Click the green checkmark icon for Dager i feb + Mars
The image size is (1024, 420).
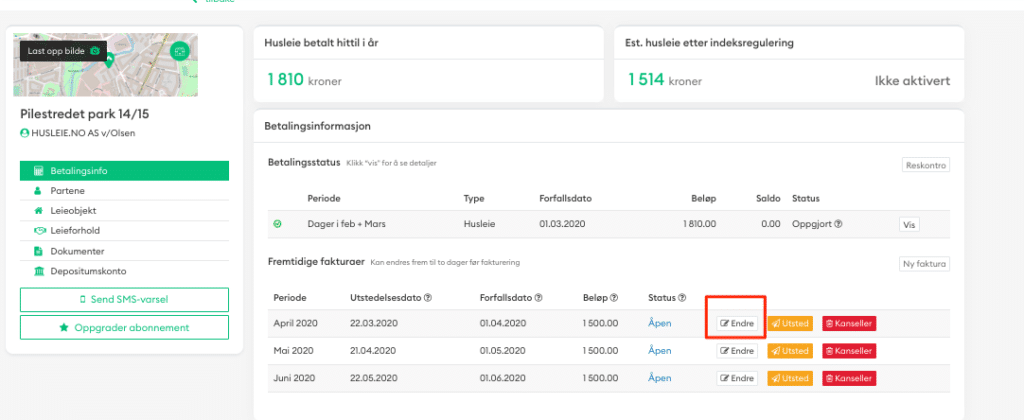tap(277, 224)
